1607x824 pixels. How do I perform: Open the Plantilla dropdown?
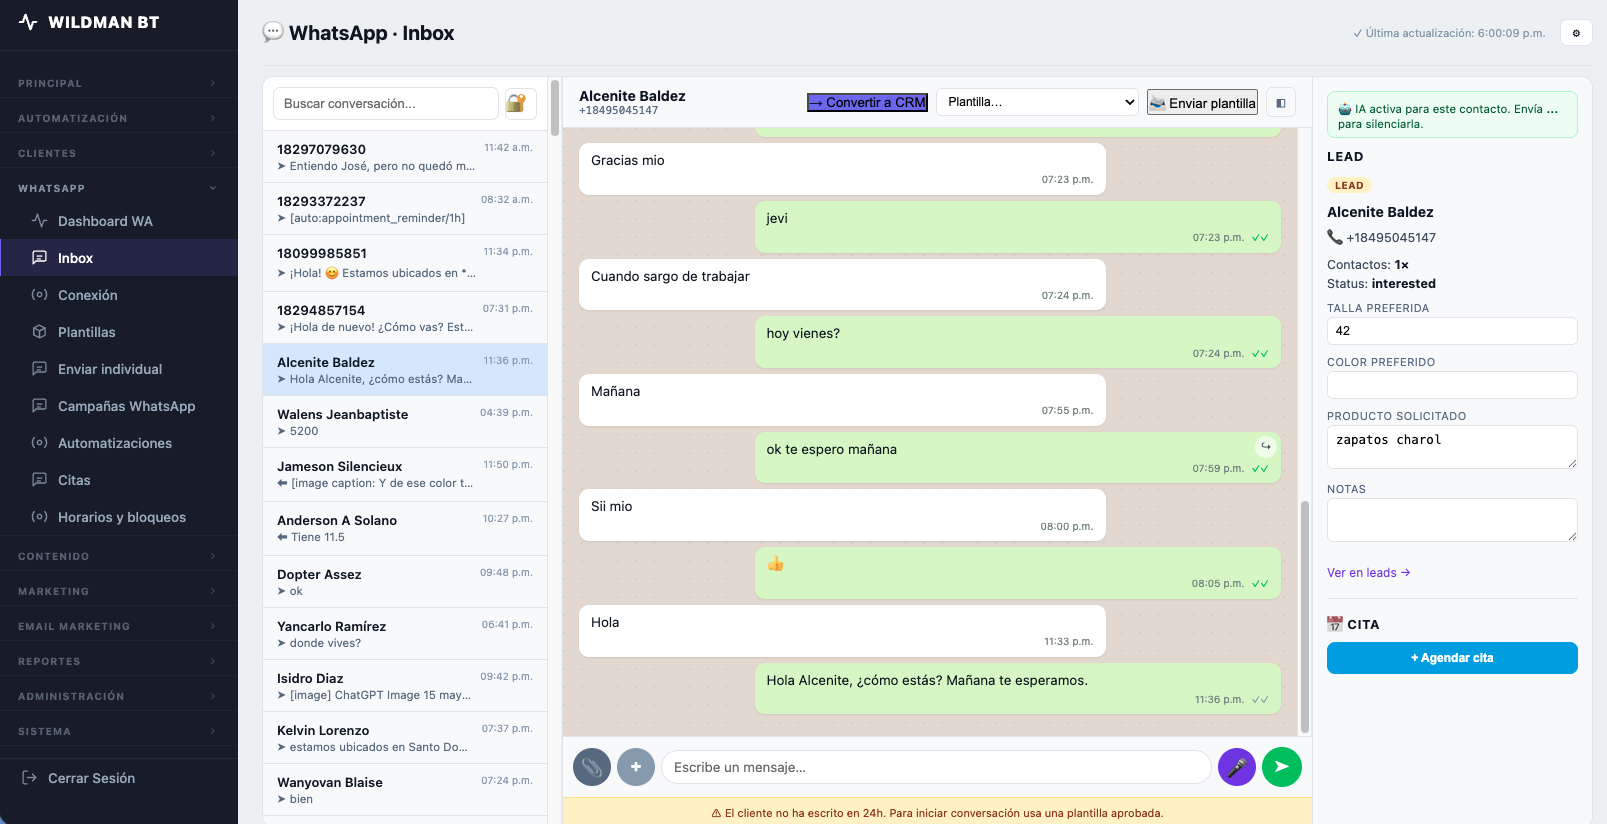(1038, 102)
